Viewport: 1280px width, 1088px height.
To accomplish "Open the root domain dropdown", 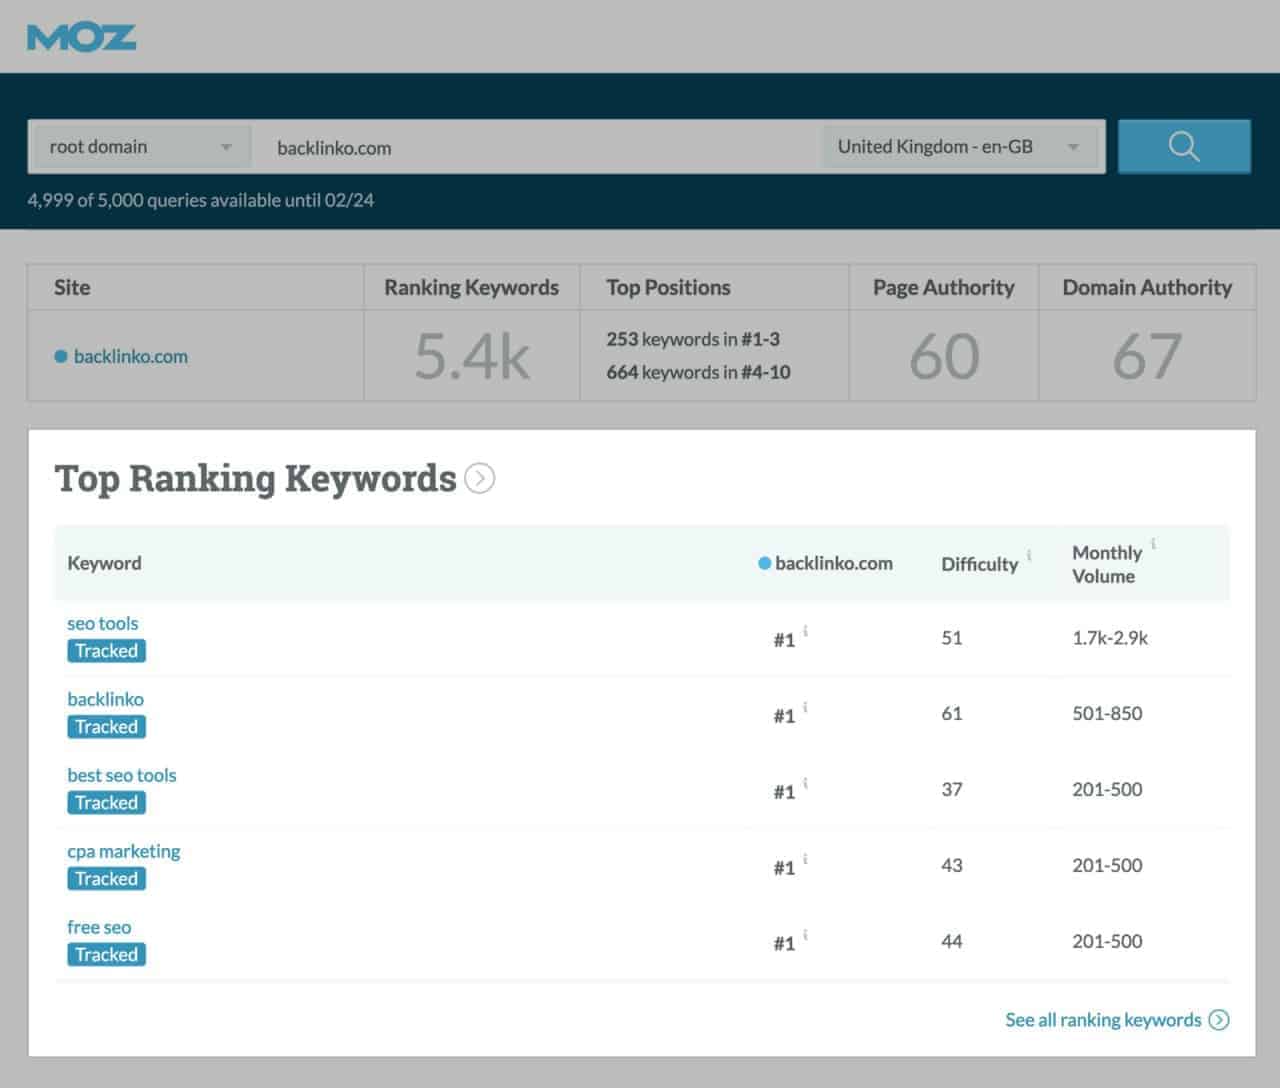I will (x=140, y=147).
